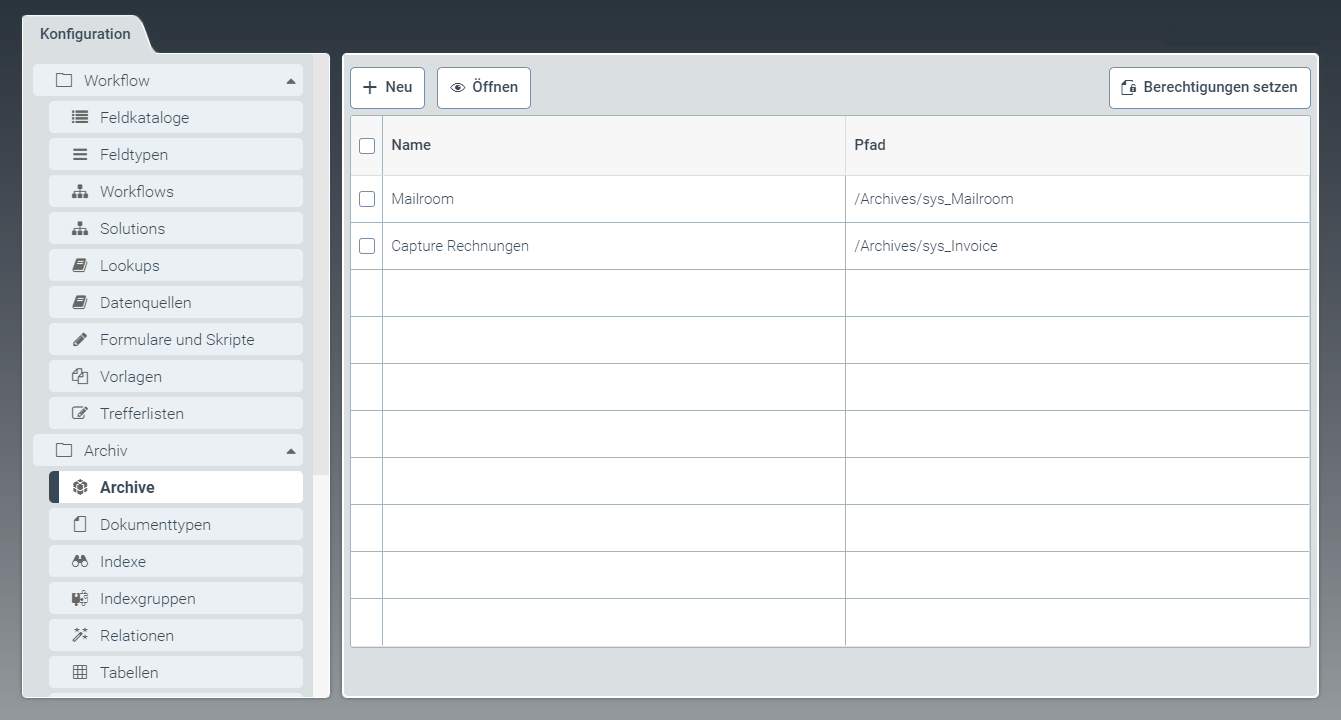Collapse the Workflow section arrow

[290, 81]
